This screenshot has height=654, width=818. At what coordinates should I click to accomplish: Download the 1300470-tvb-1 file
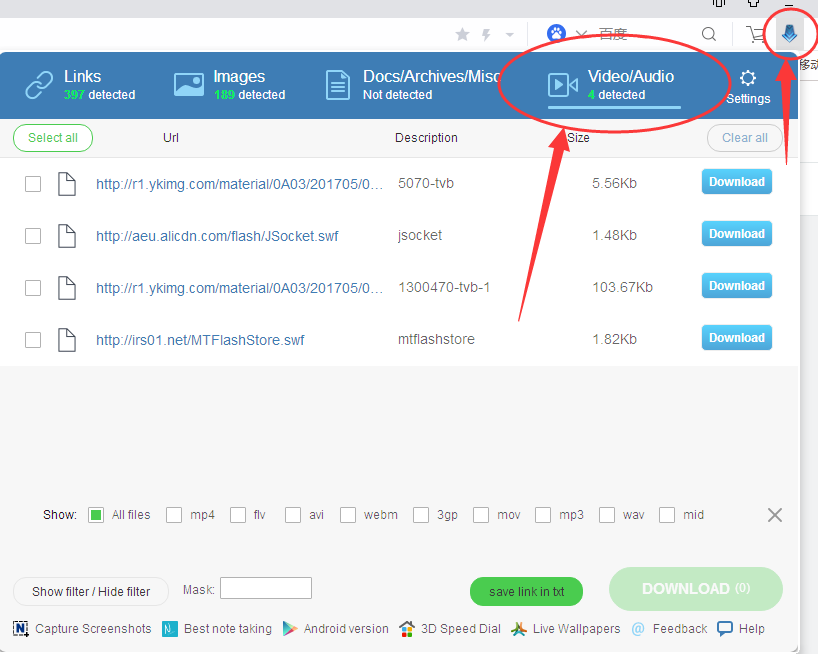(737, 285)
